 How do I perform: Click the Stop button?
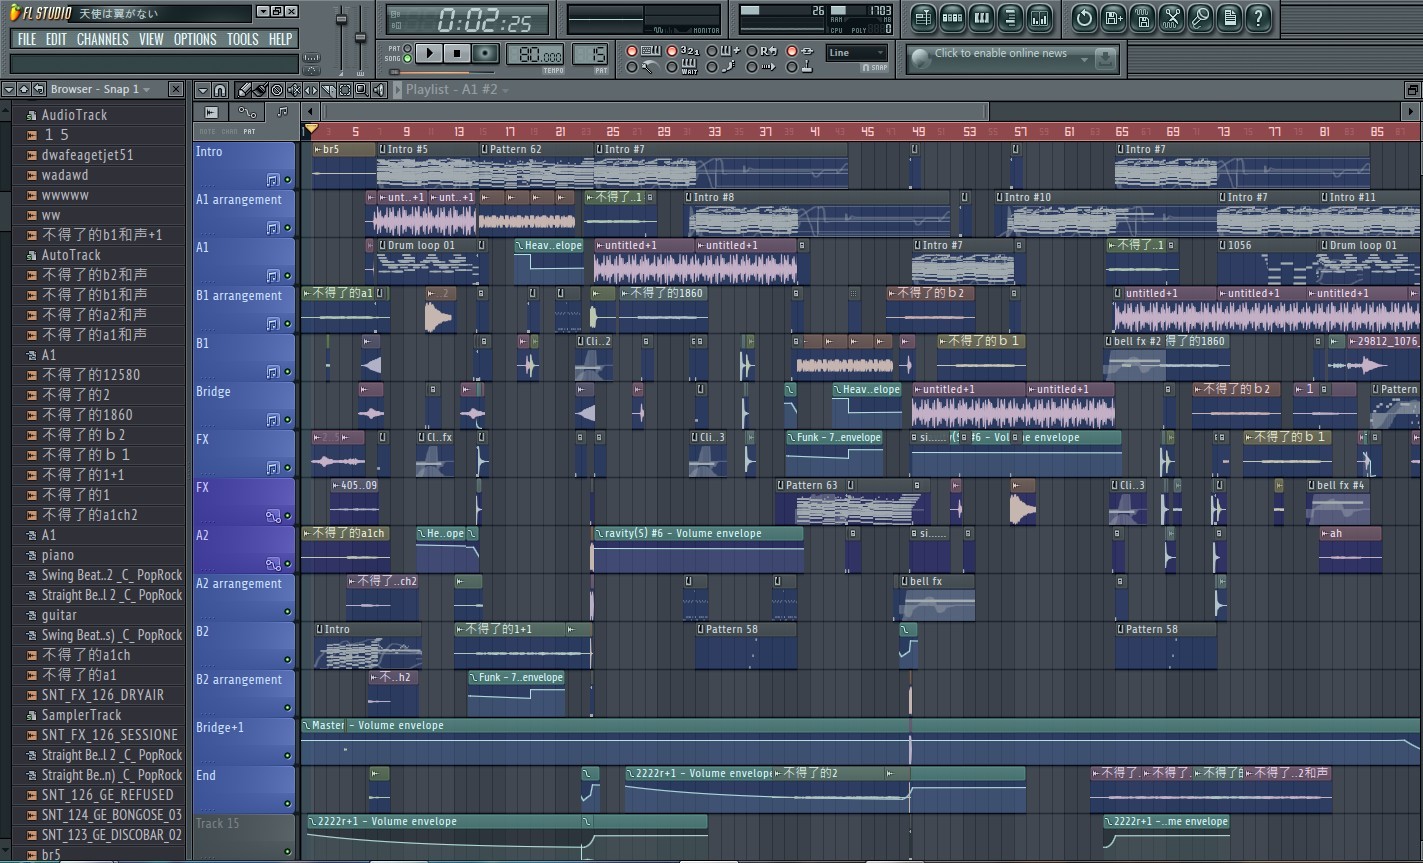click(457, 53)
